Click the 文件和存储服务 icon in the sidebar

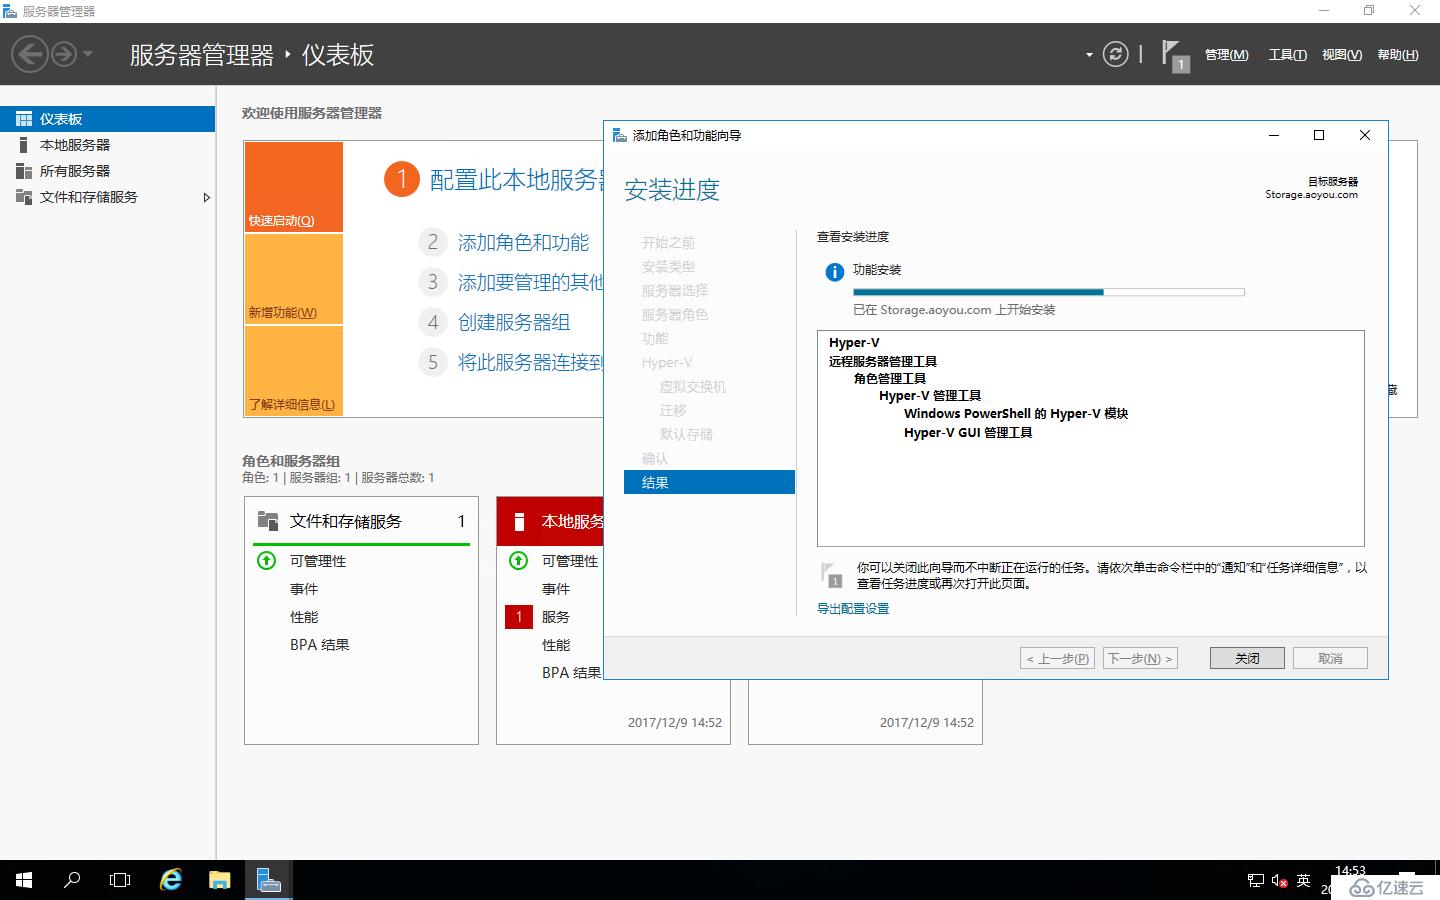coord(24,197)
